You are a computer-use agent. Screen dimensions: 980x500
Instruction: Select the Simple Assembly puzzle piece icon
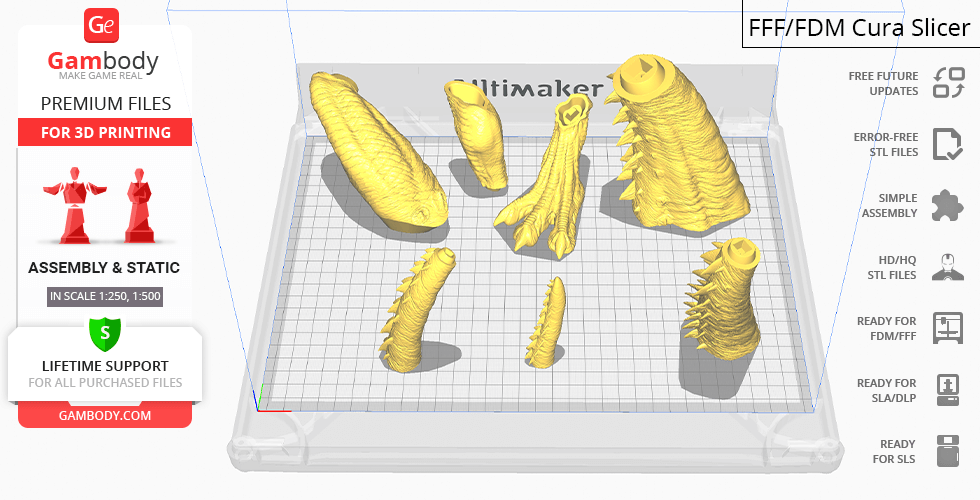click(x=947, y=206)
